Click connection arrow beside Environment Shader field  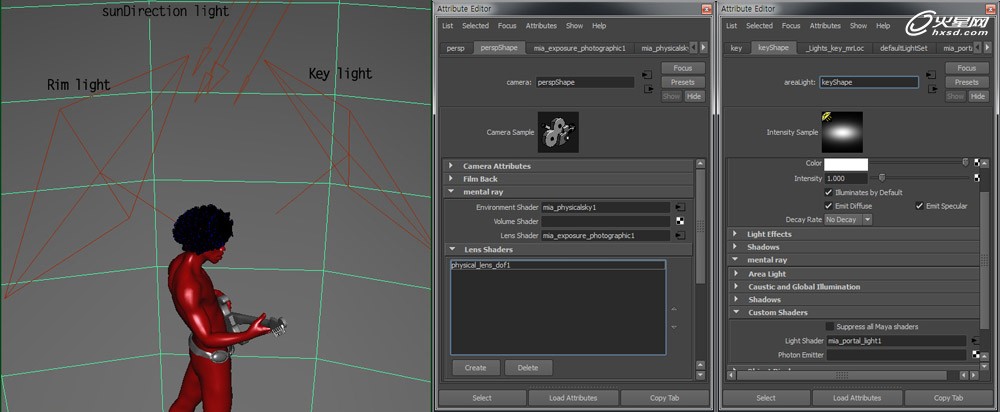(x=680, y=207)
